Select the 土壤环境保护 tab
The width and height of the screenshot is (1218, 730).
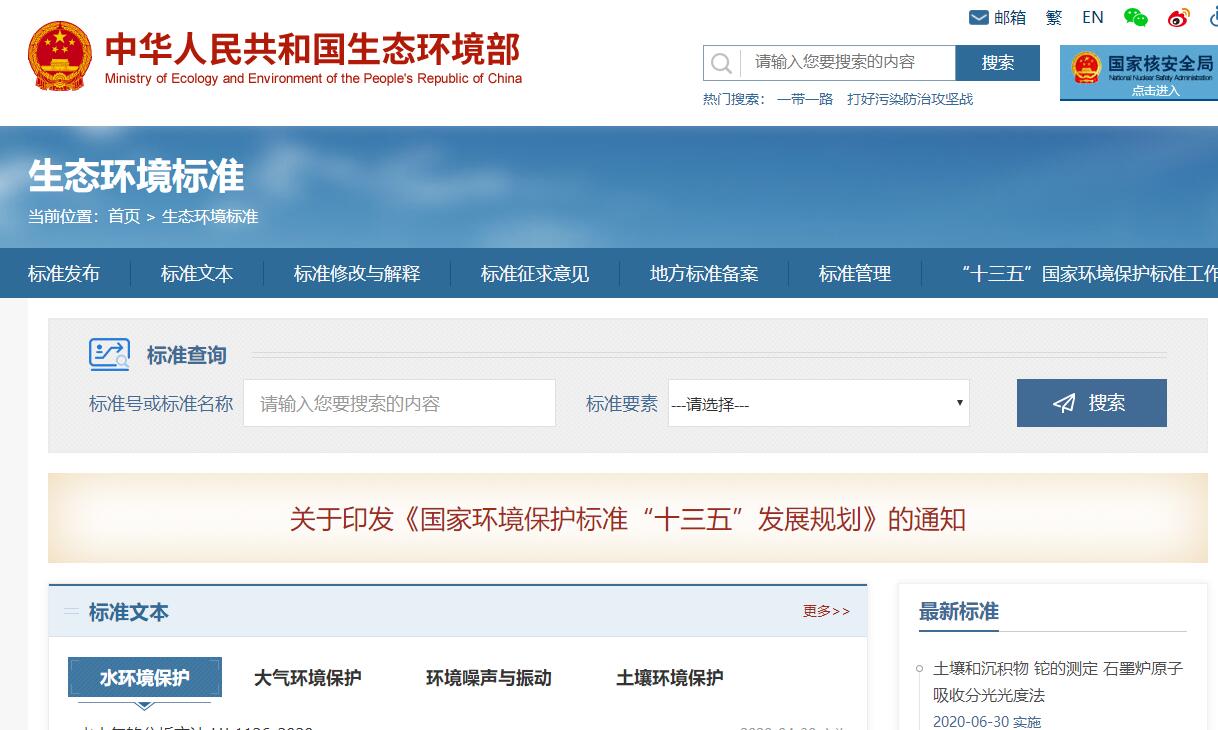[x=670, y=677]
